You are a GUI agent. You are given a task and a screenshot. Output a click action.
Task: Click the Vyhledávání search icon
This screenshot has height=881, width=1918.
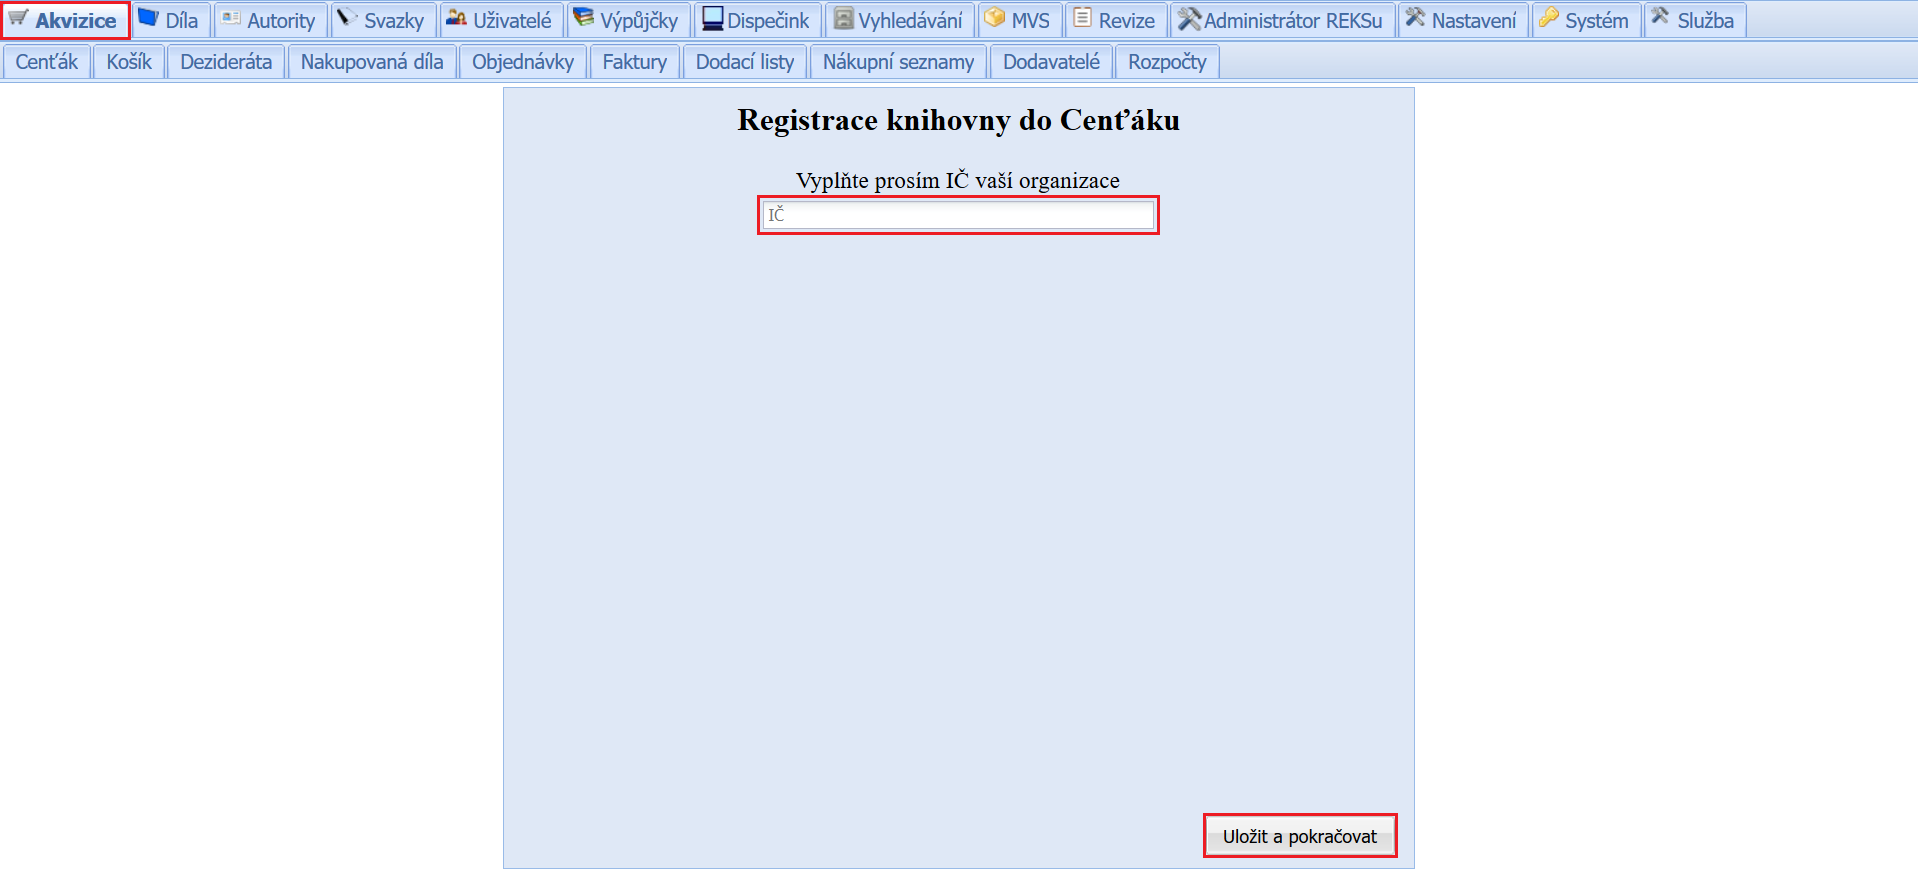tap(844, 19)
